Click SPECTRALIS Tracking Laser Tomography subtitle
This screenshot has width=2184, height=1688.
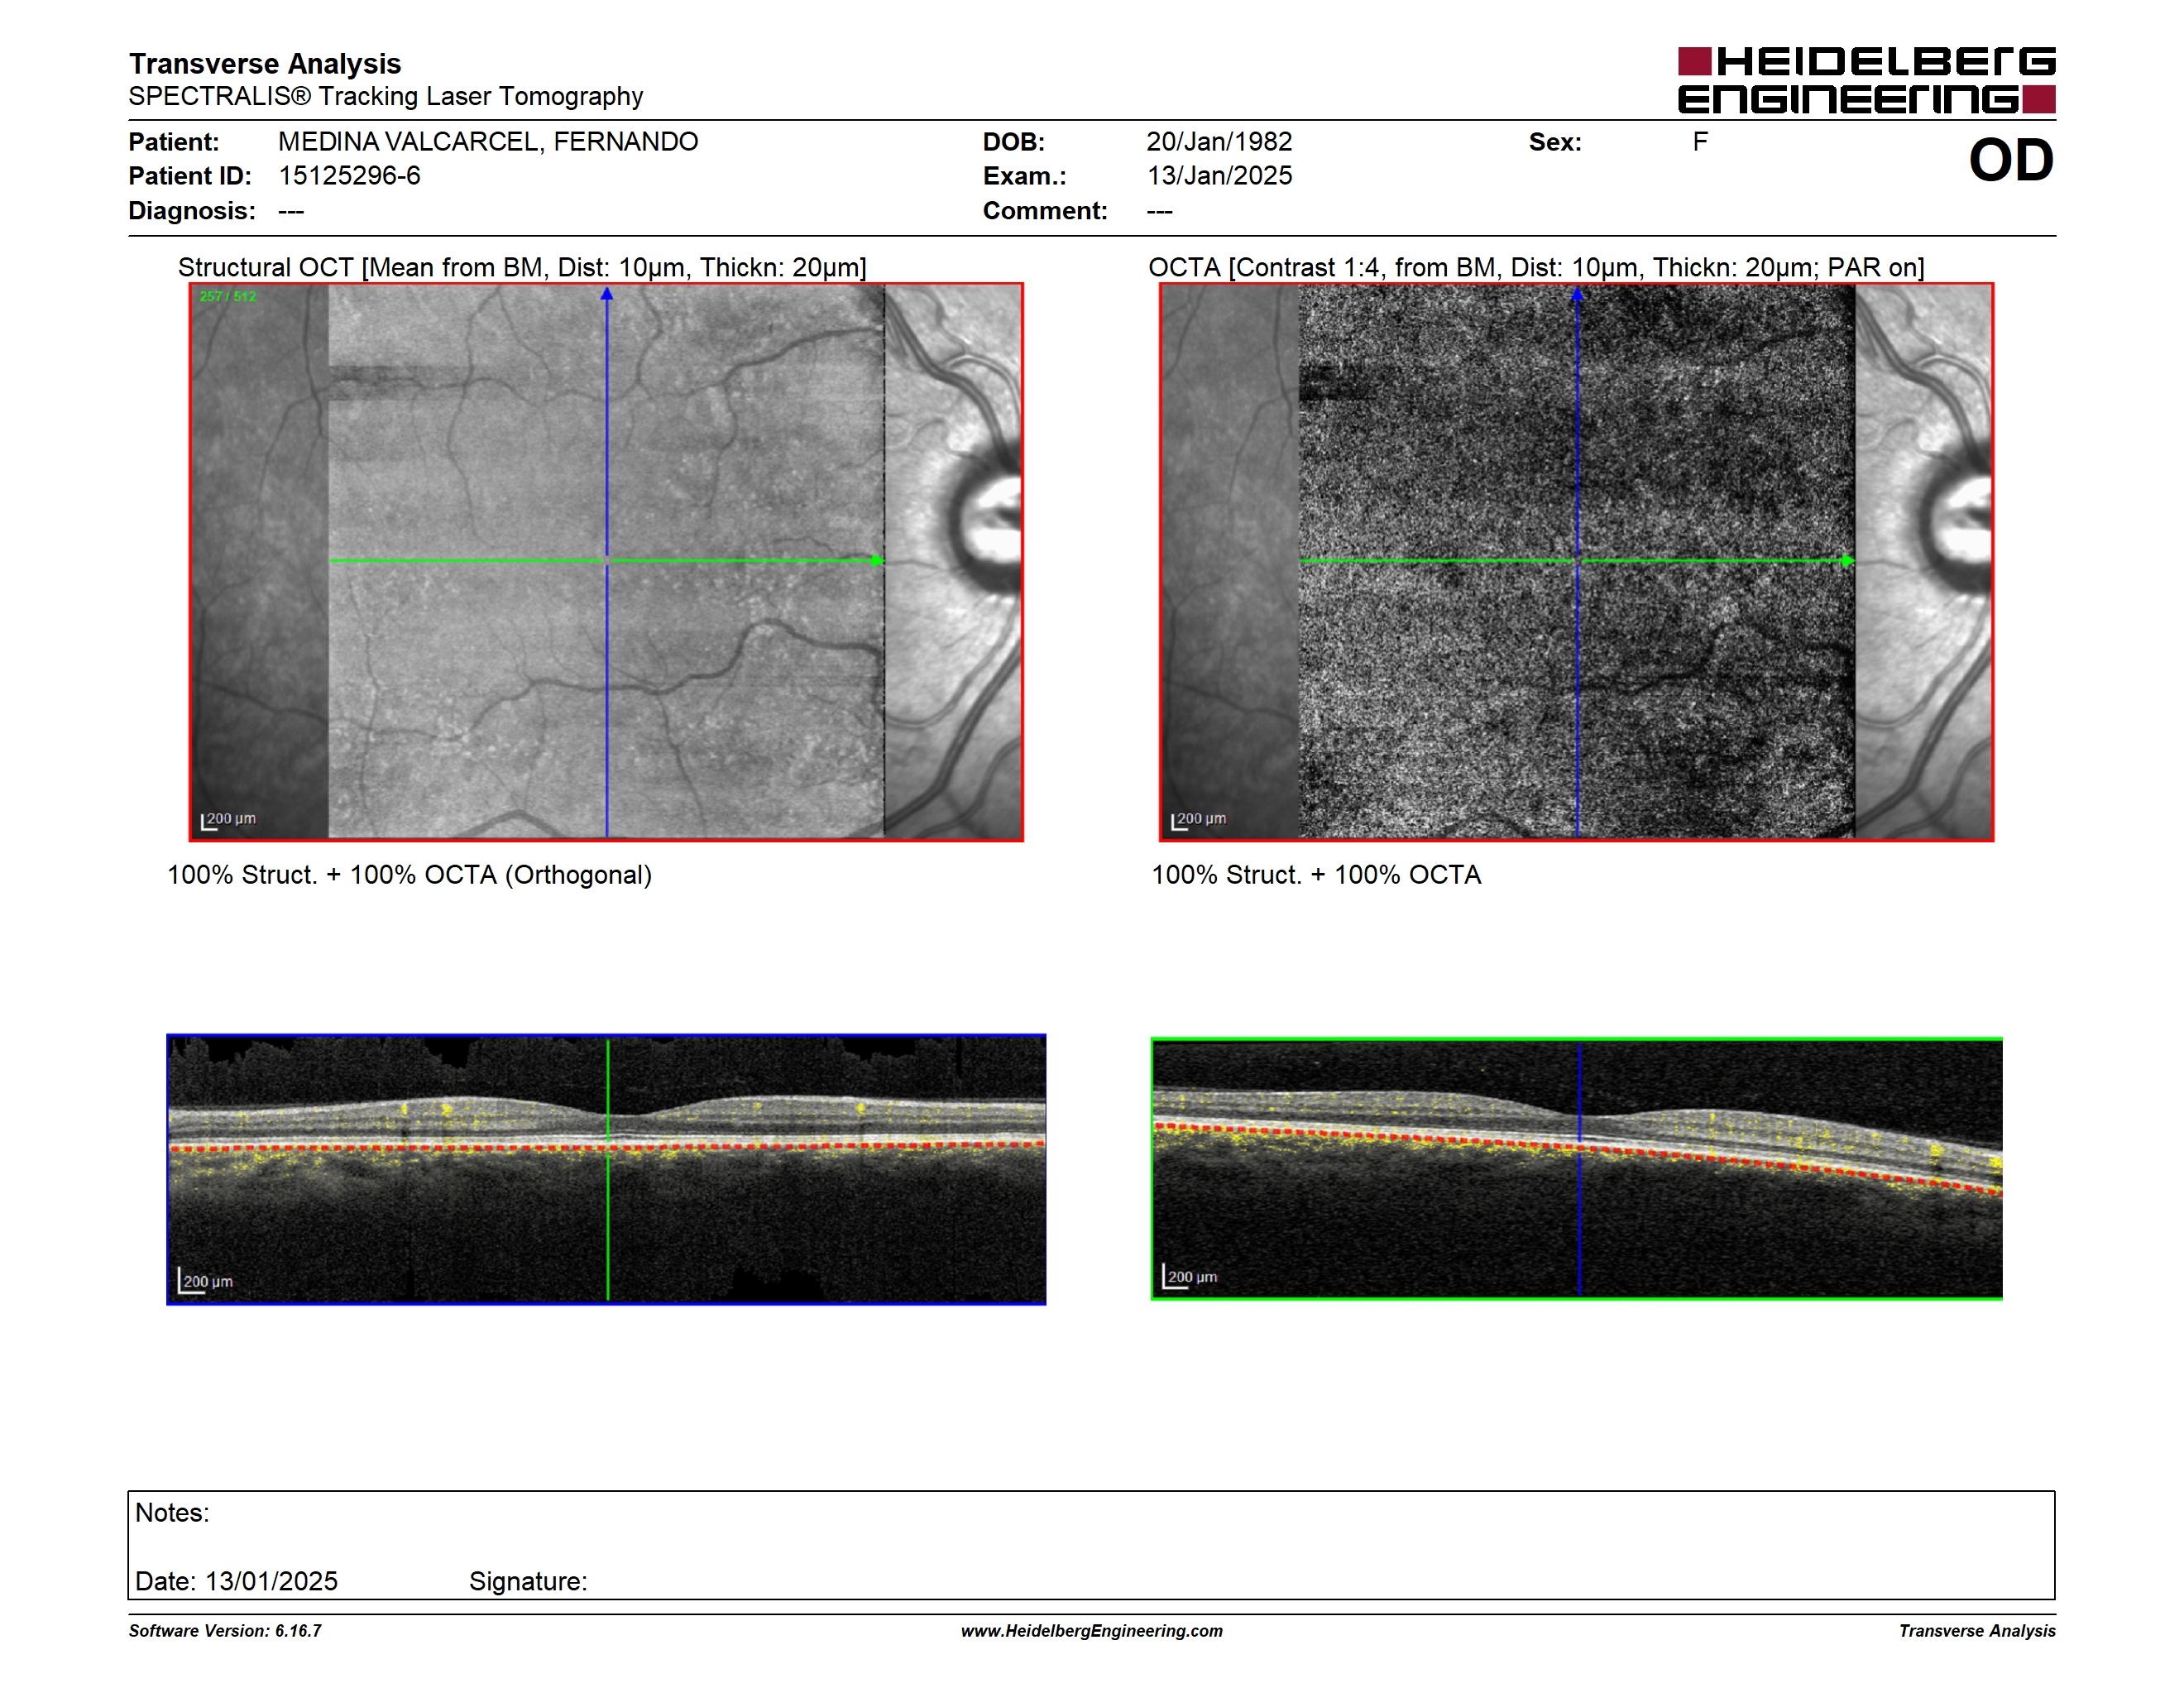click(386, 96)
